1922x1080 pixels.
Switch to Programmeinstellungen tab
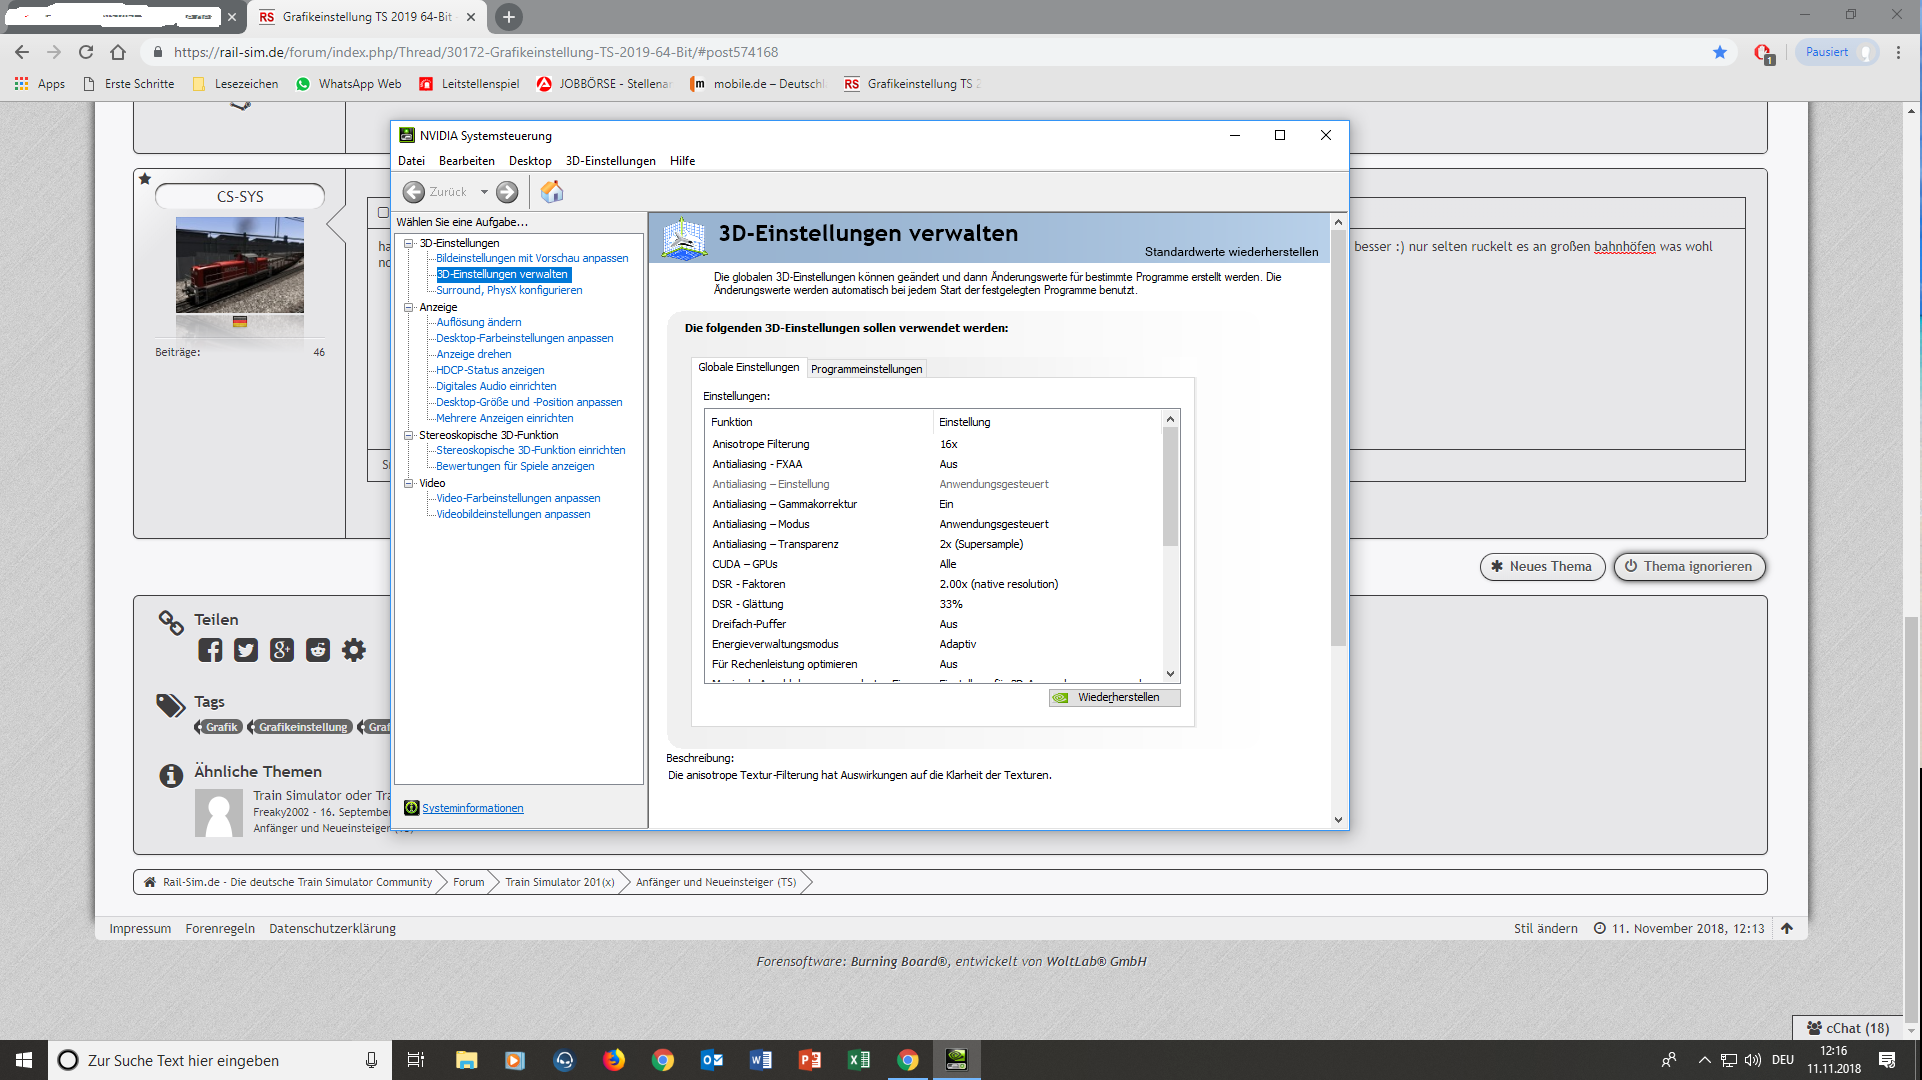[866, 369]
